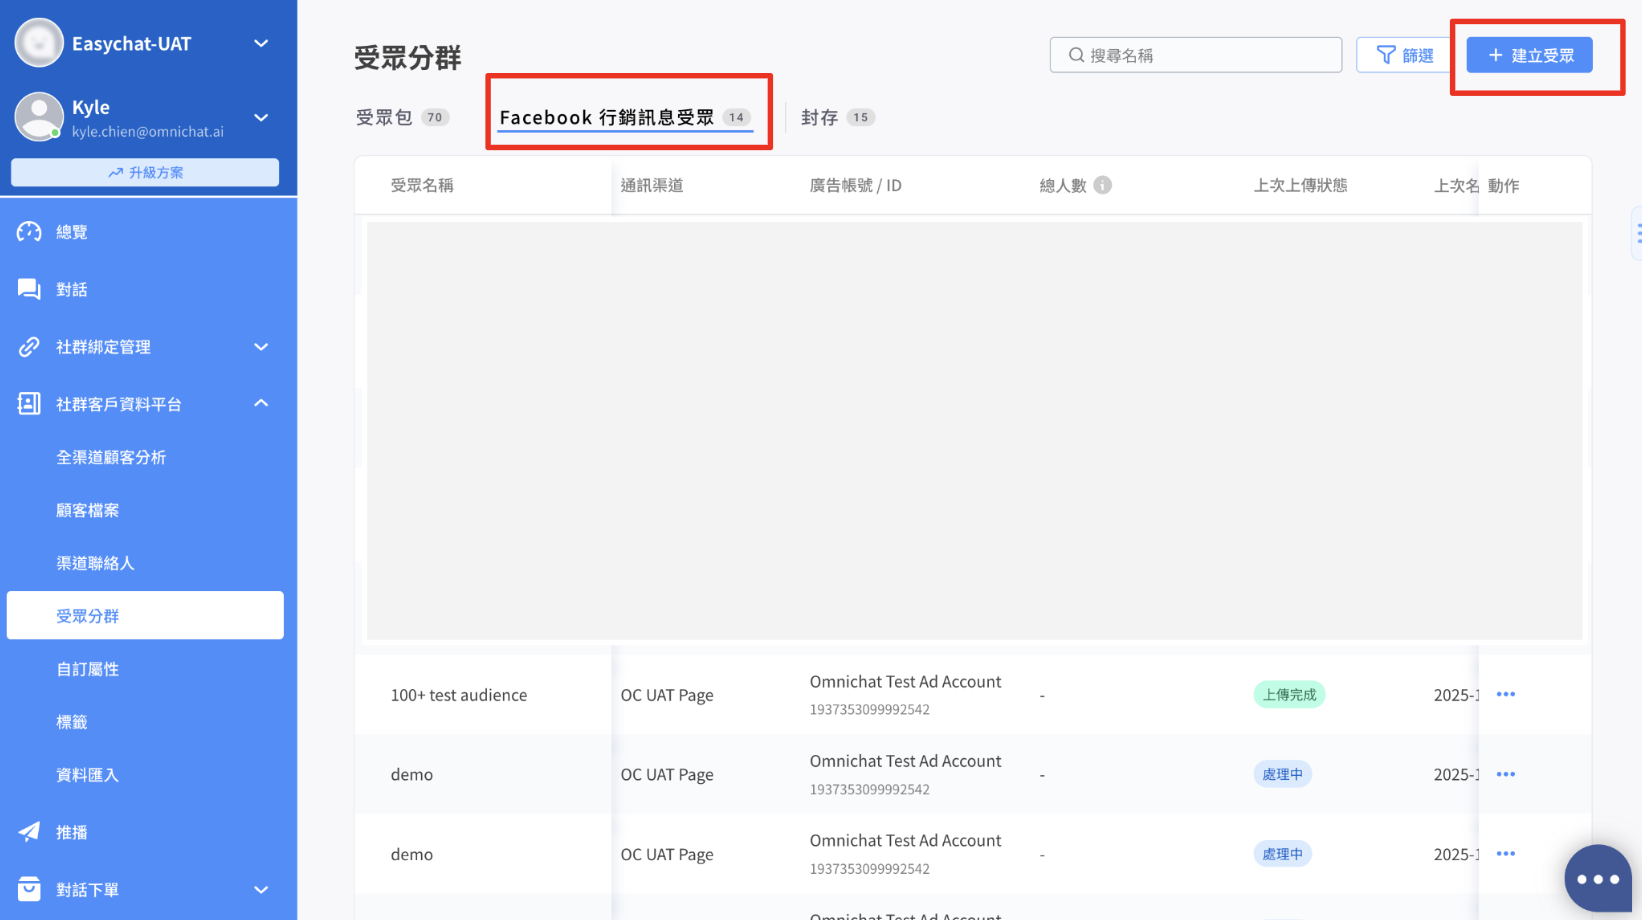1642x920 pixels.
Task: Click the Overview dashboard gauge icon
Action: point(29,232)
